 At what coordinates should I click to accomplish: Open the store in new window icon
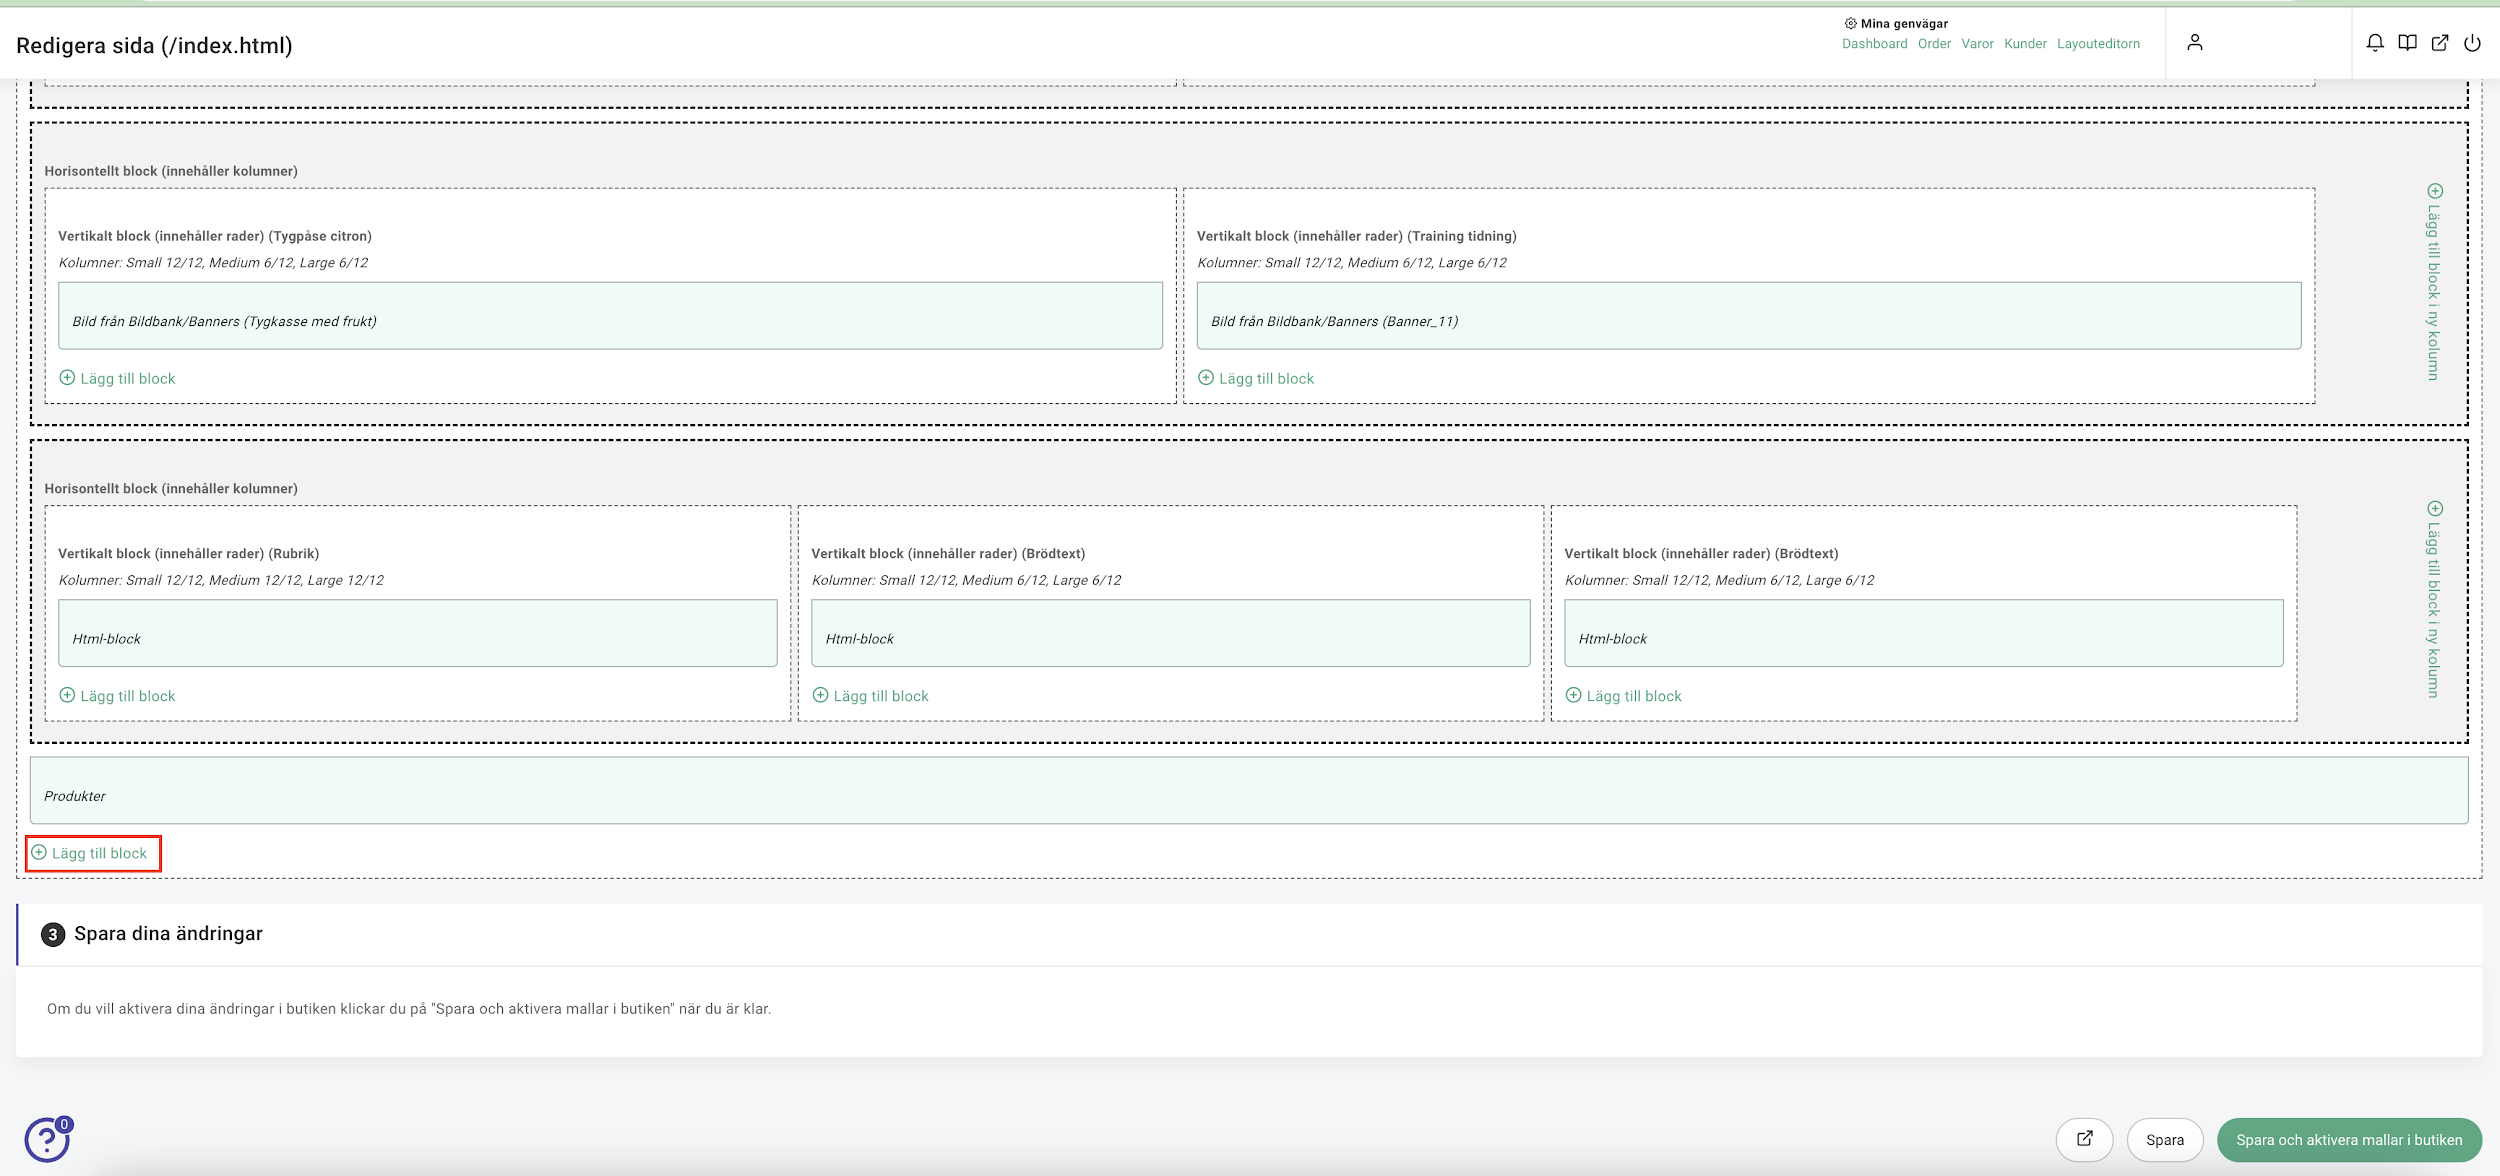[x=2440, y=42]
